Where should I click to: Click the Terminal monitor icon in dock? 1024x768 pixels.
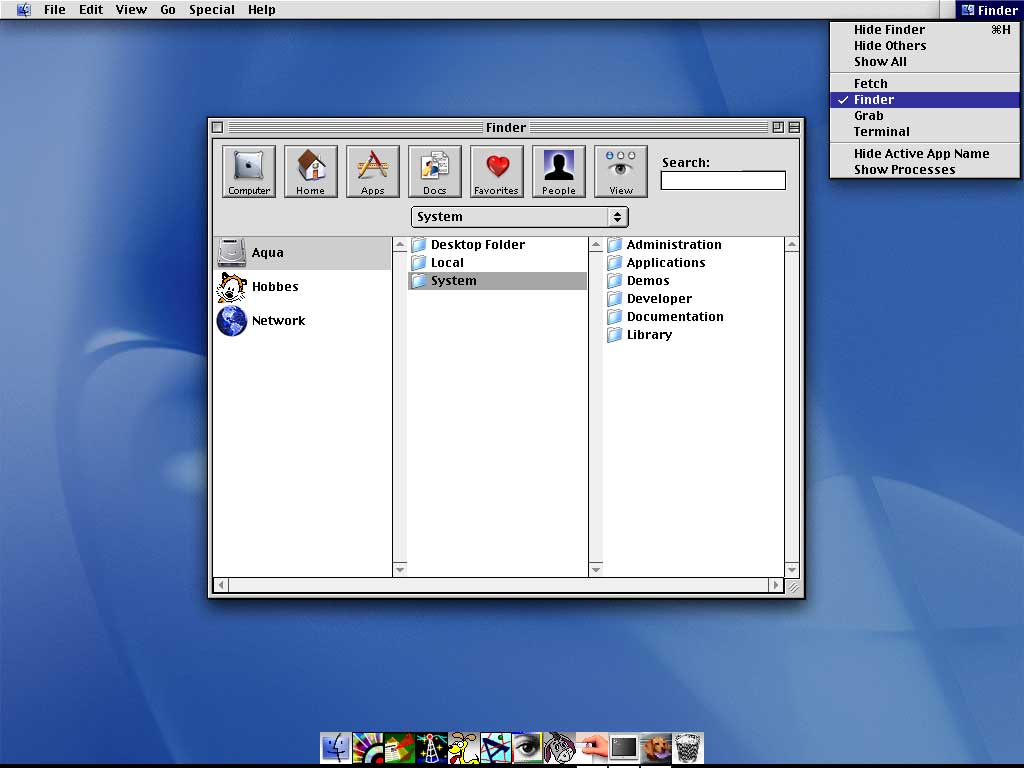point(624,748)
